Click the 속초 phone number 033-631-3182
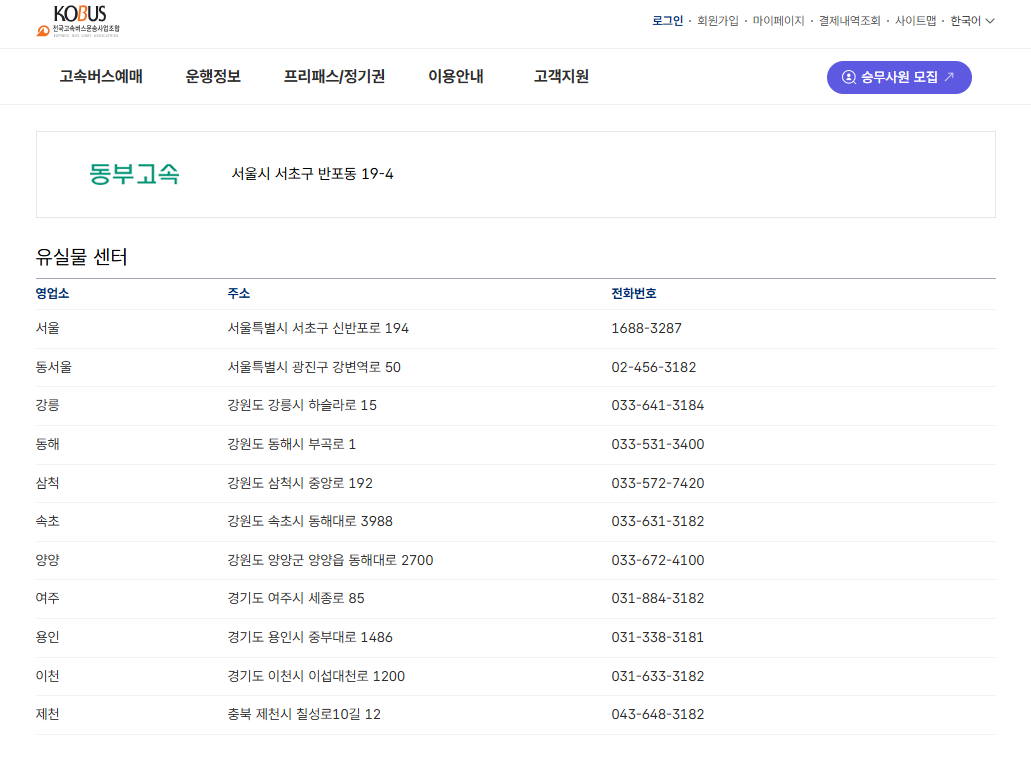The width and height of the screenshot is (1031, 757). click(x=658, y=521)
